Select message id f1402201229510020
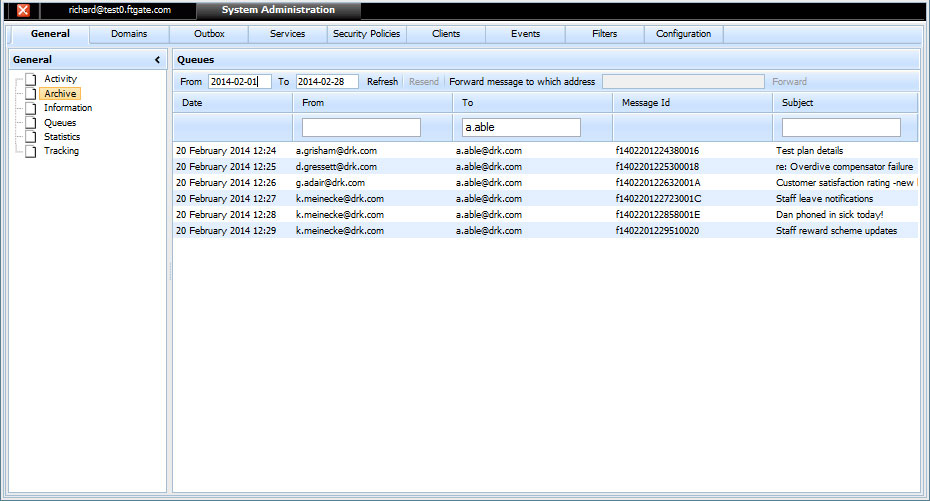Viewport: 930px width, 501px height. pos(657,231)
